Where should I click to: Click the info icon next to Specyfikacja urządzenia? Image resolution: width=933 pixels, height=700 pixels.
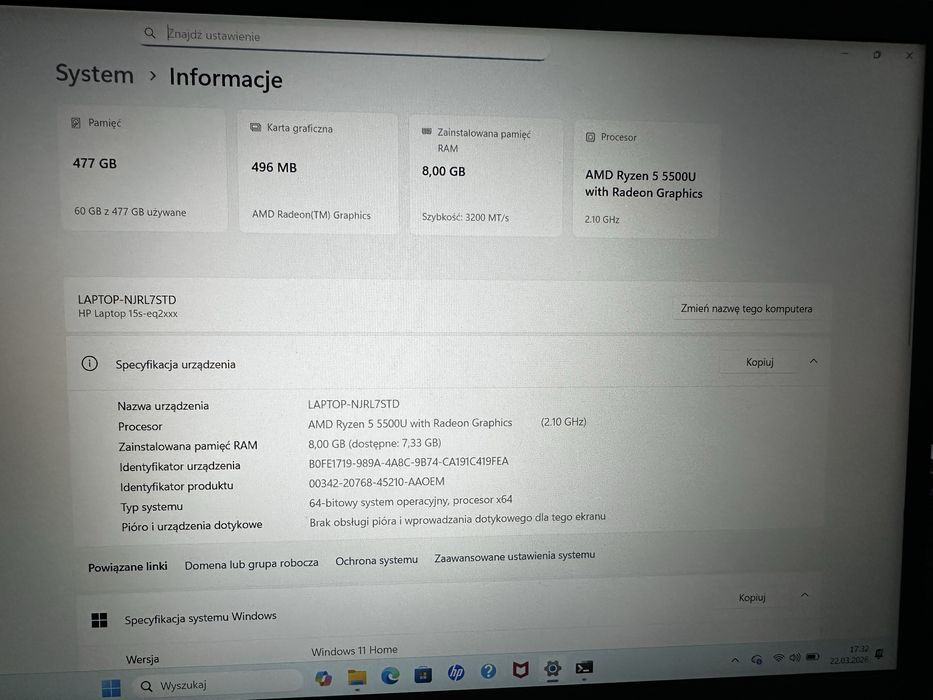pos(89,363)
